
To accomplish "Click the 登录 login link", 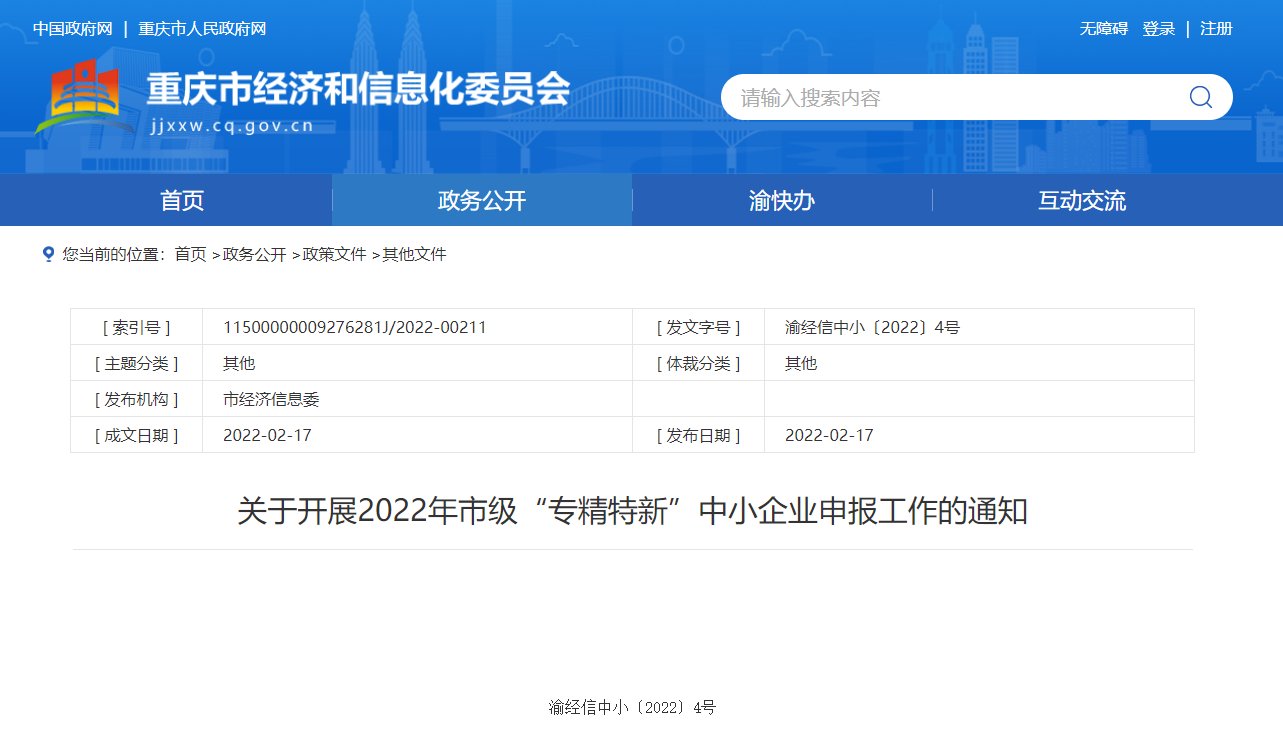I will coord(1158,29).
